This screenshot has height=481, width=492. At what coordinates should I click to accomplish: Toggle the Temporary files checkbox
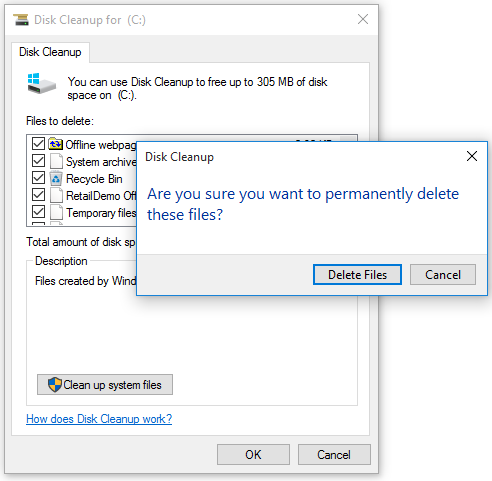coord(38,212)
